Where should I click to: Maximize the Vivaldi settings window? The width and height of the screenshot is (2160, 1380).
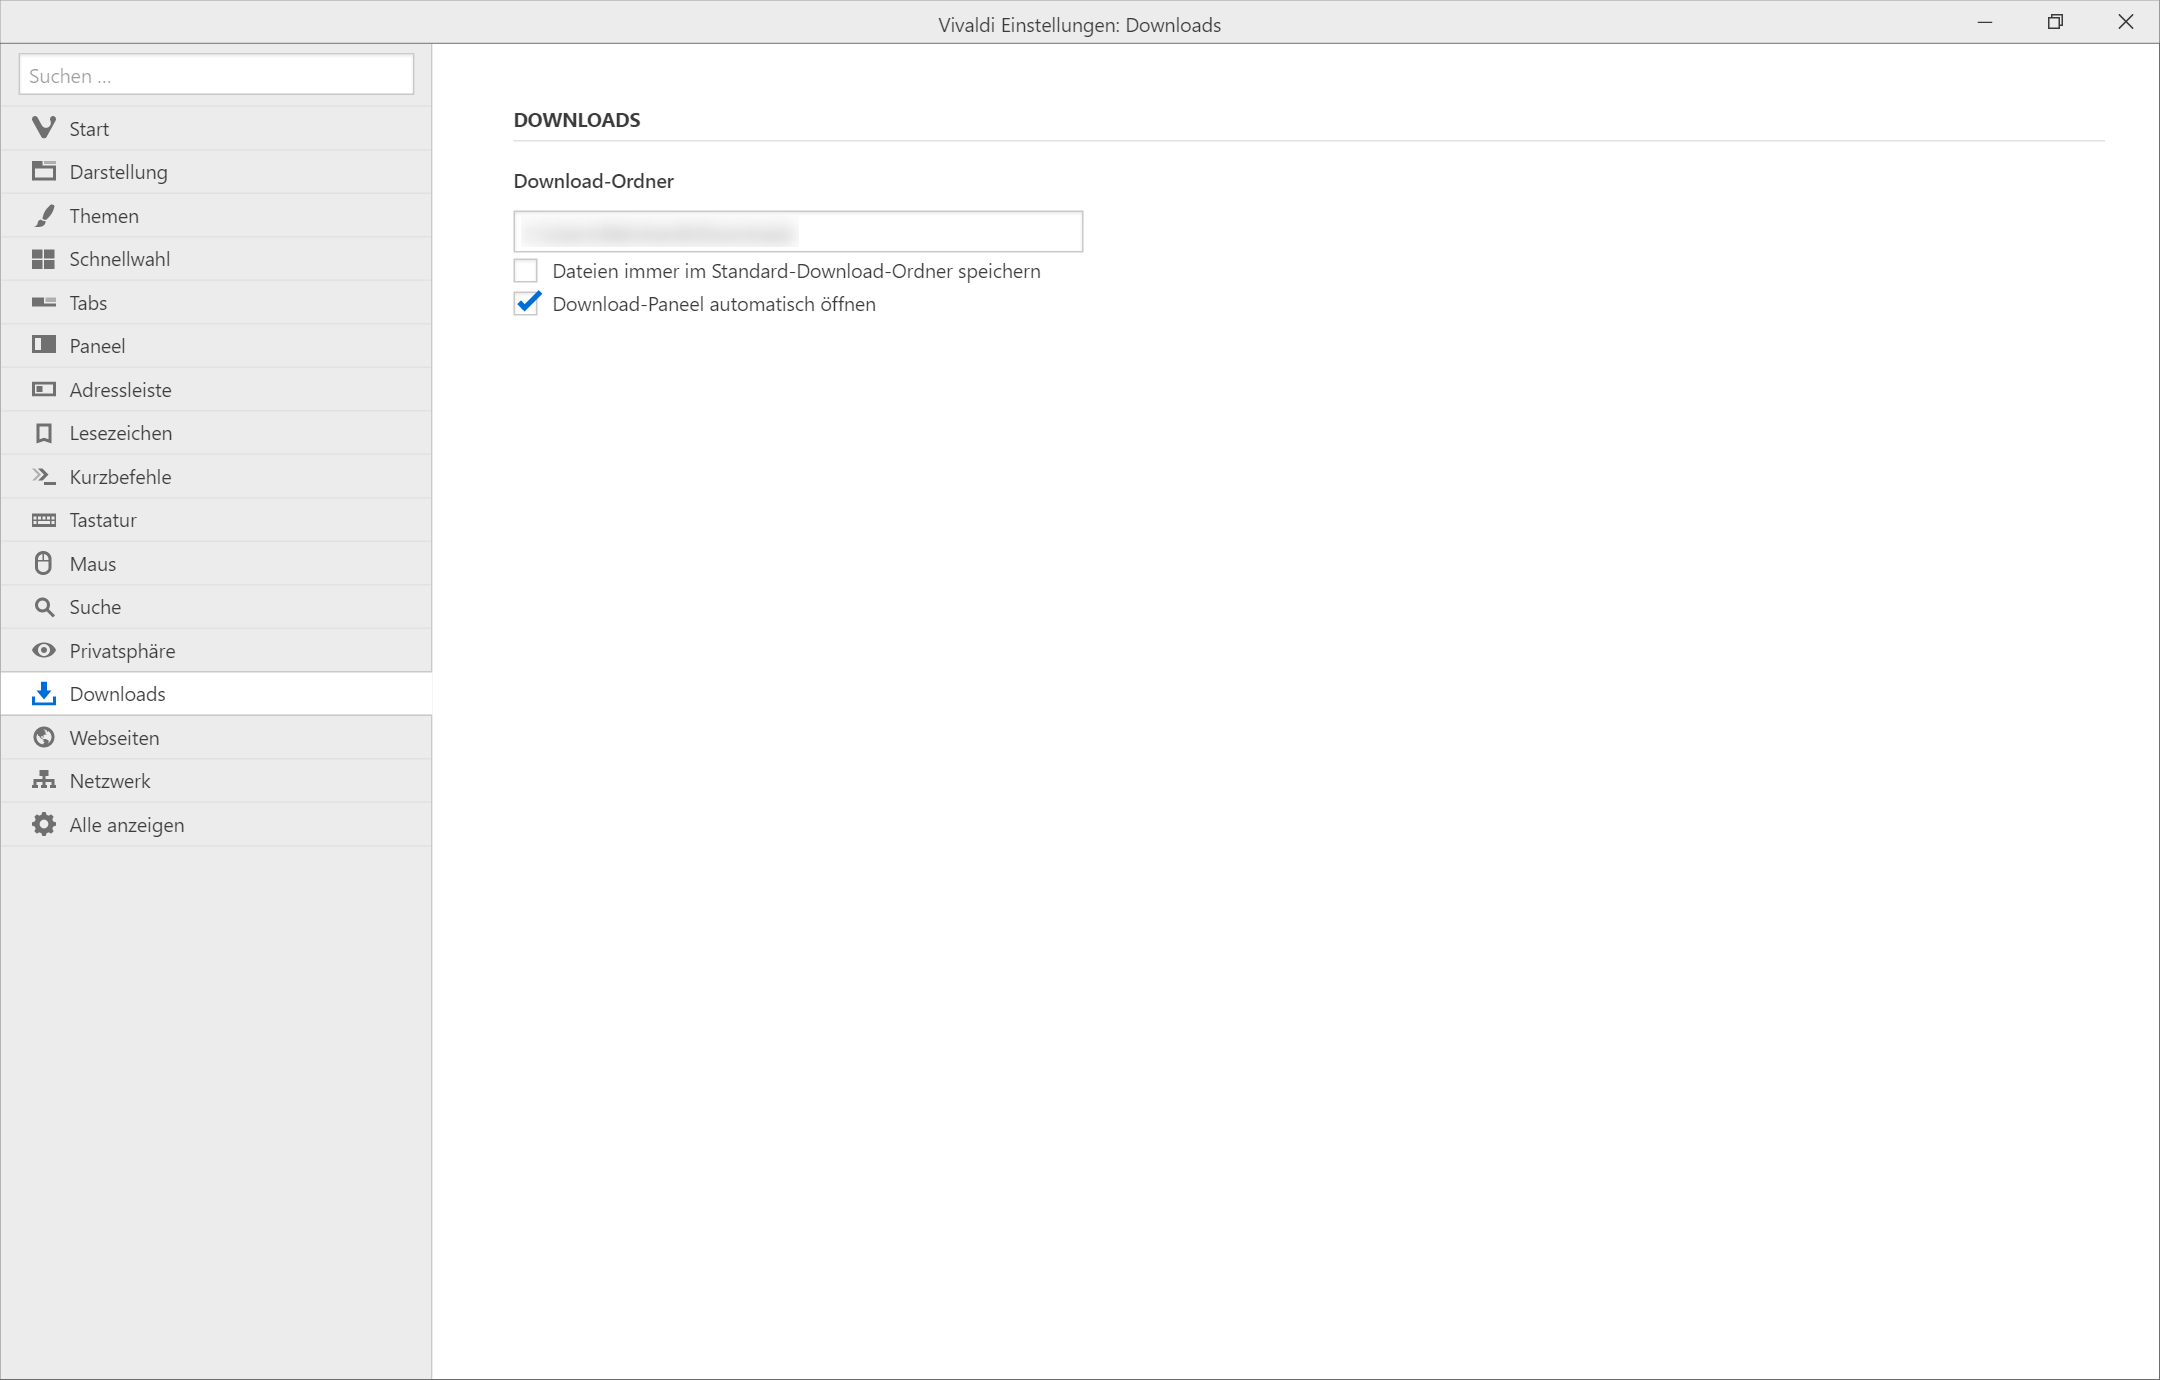pos(2055,22)
